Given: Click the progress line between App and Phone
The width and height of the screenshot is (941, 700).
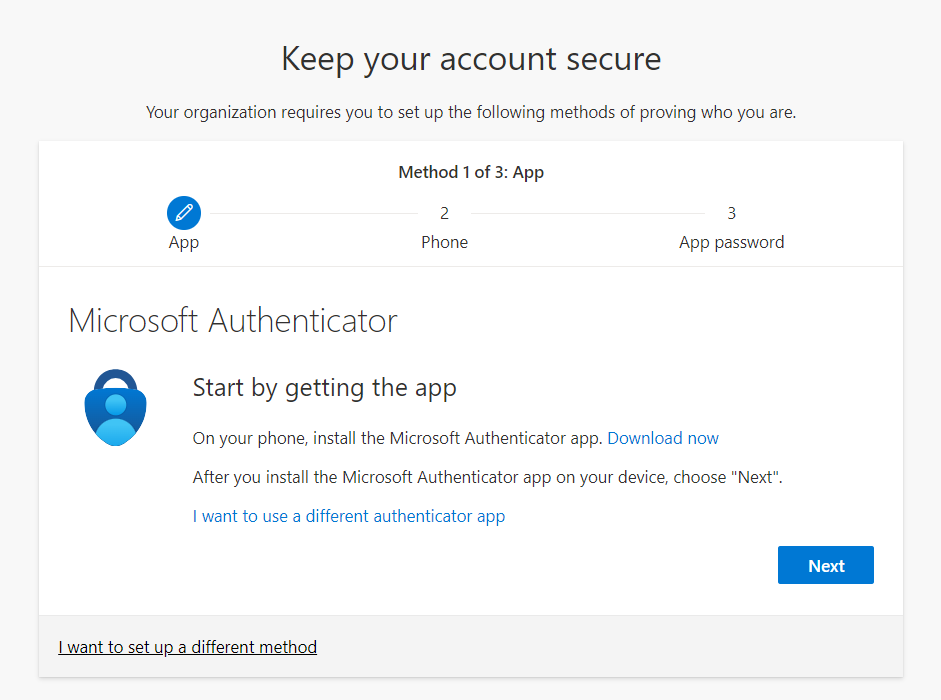Looking at the screenshot, I should pyautogui.click(x=313, y=213).
